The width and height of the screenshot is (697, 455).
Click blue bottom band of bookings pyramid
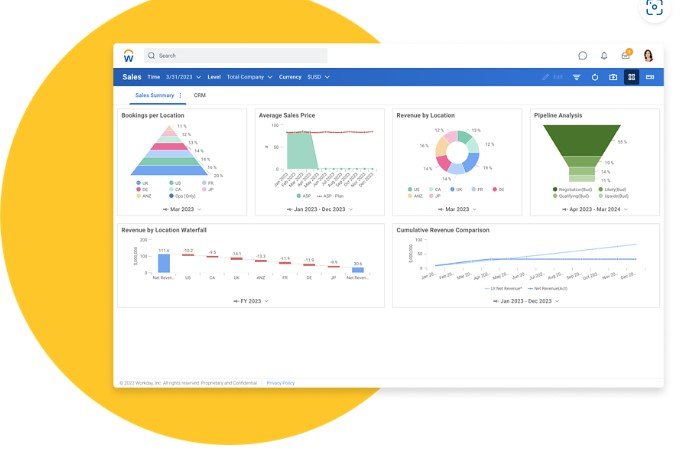pyautogui.click(x=169, y=170)
